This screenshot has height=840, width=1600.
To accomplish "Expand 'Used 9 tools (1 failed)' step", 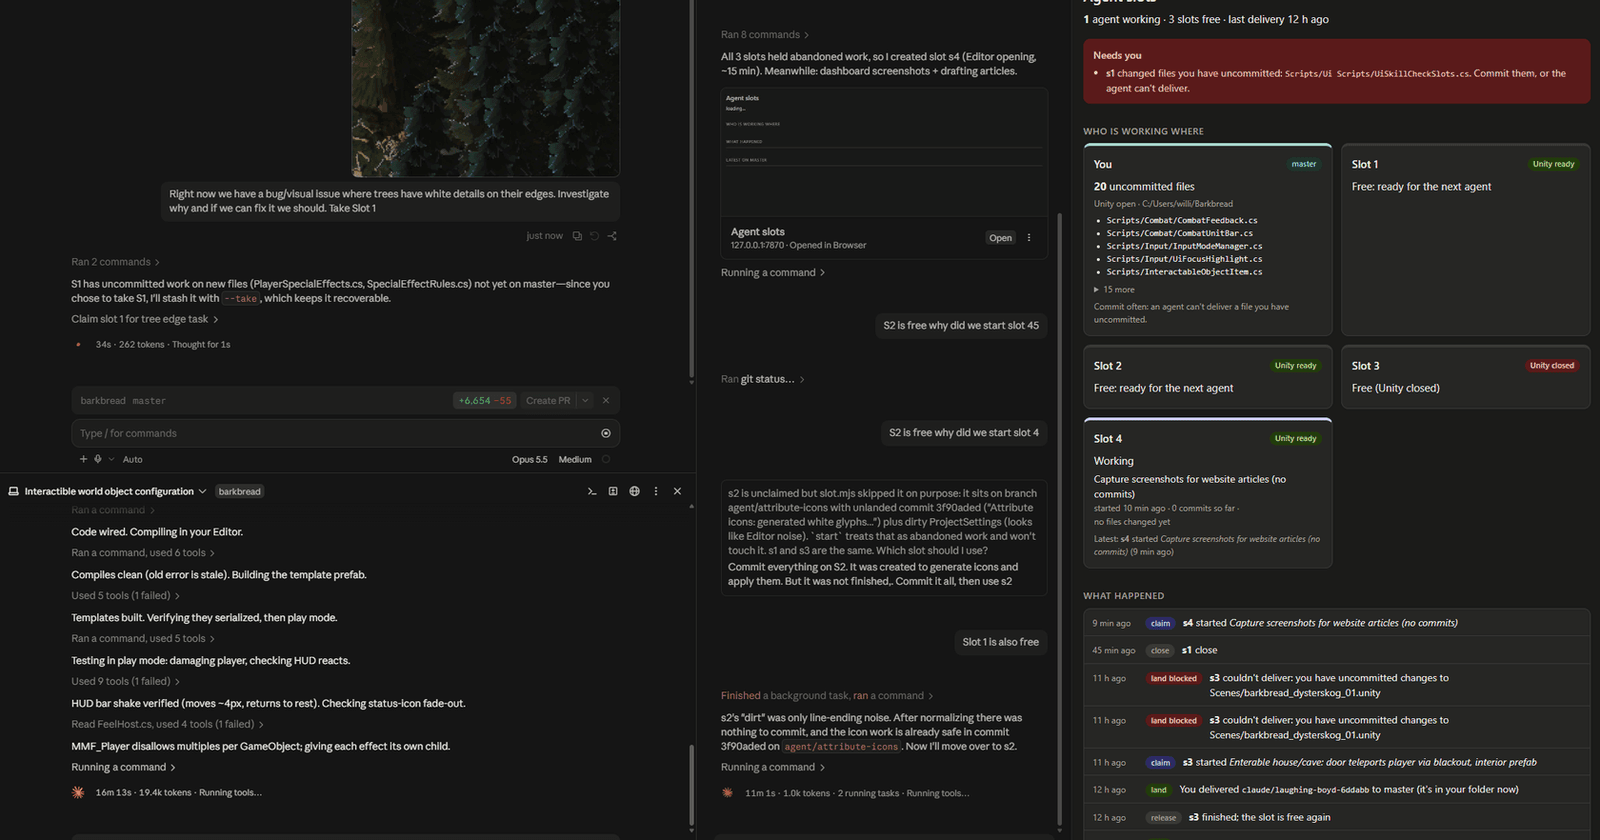I will tap(125, 681).
